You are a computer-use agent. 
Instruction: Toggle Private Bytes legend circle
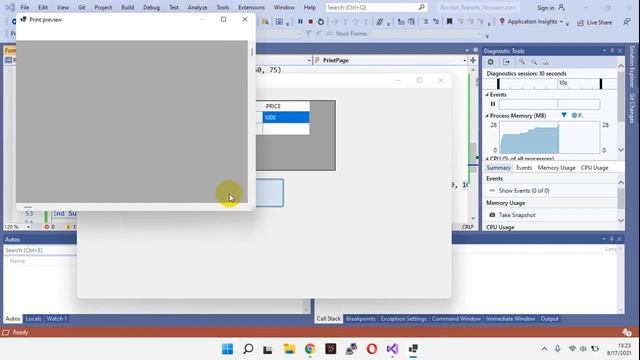pos(574,116)
